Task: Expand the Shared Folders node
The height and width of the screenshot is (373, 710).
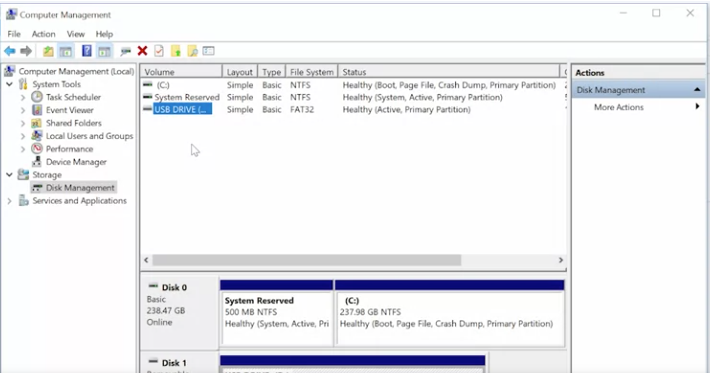Action: [x=23, y=123]
